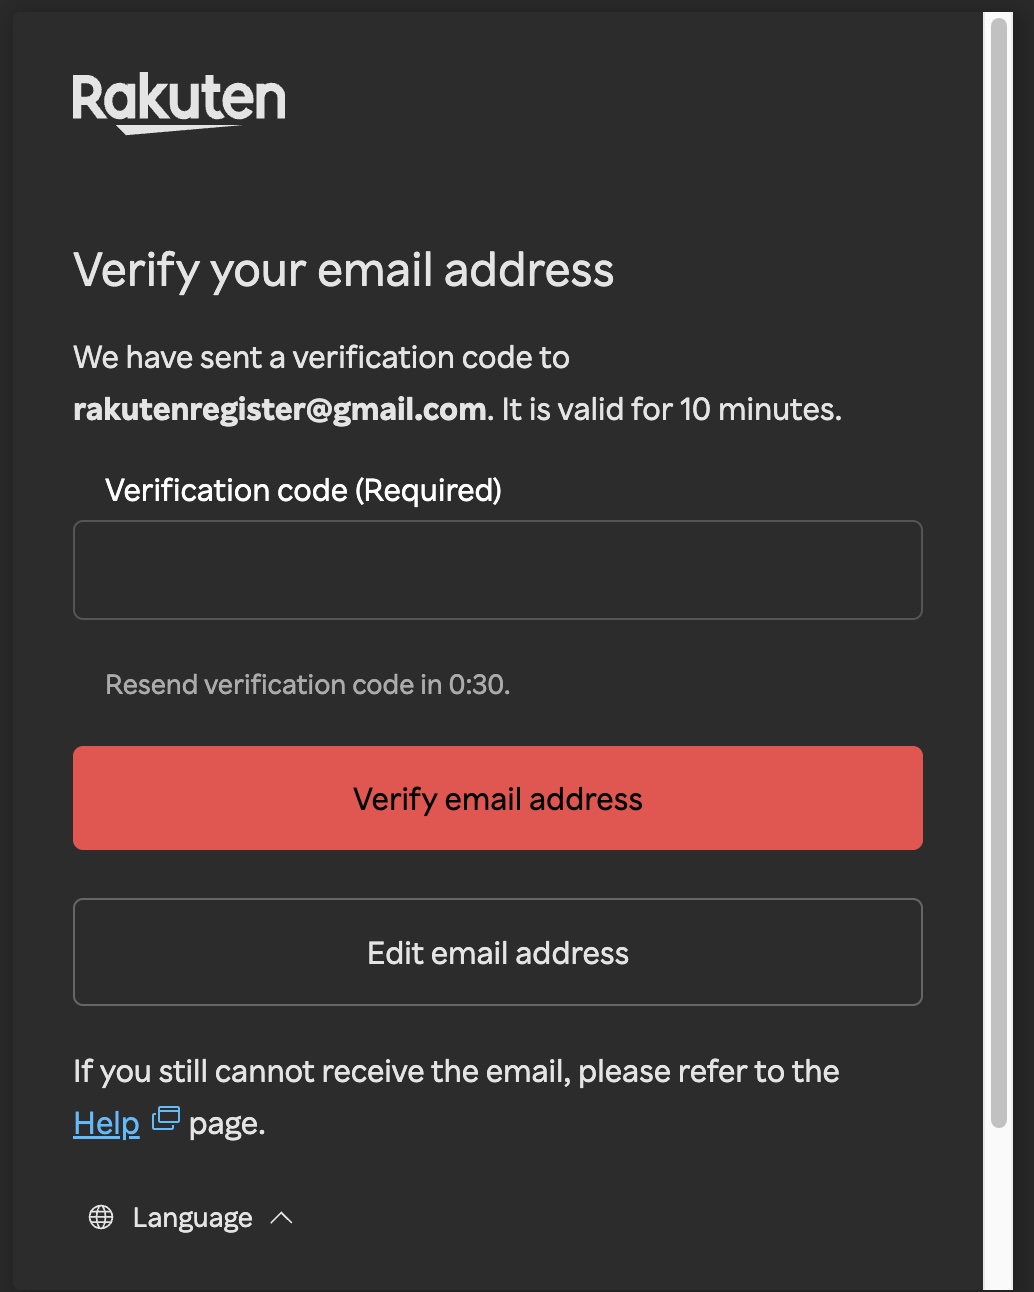Click the word "page." after Help
This screenshot has width=1034, height=1292.
(x=227, y=1124)
